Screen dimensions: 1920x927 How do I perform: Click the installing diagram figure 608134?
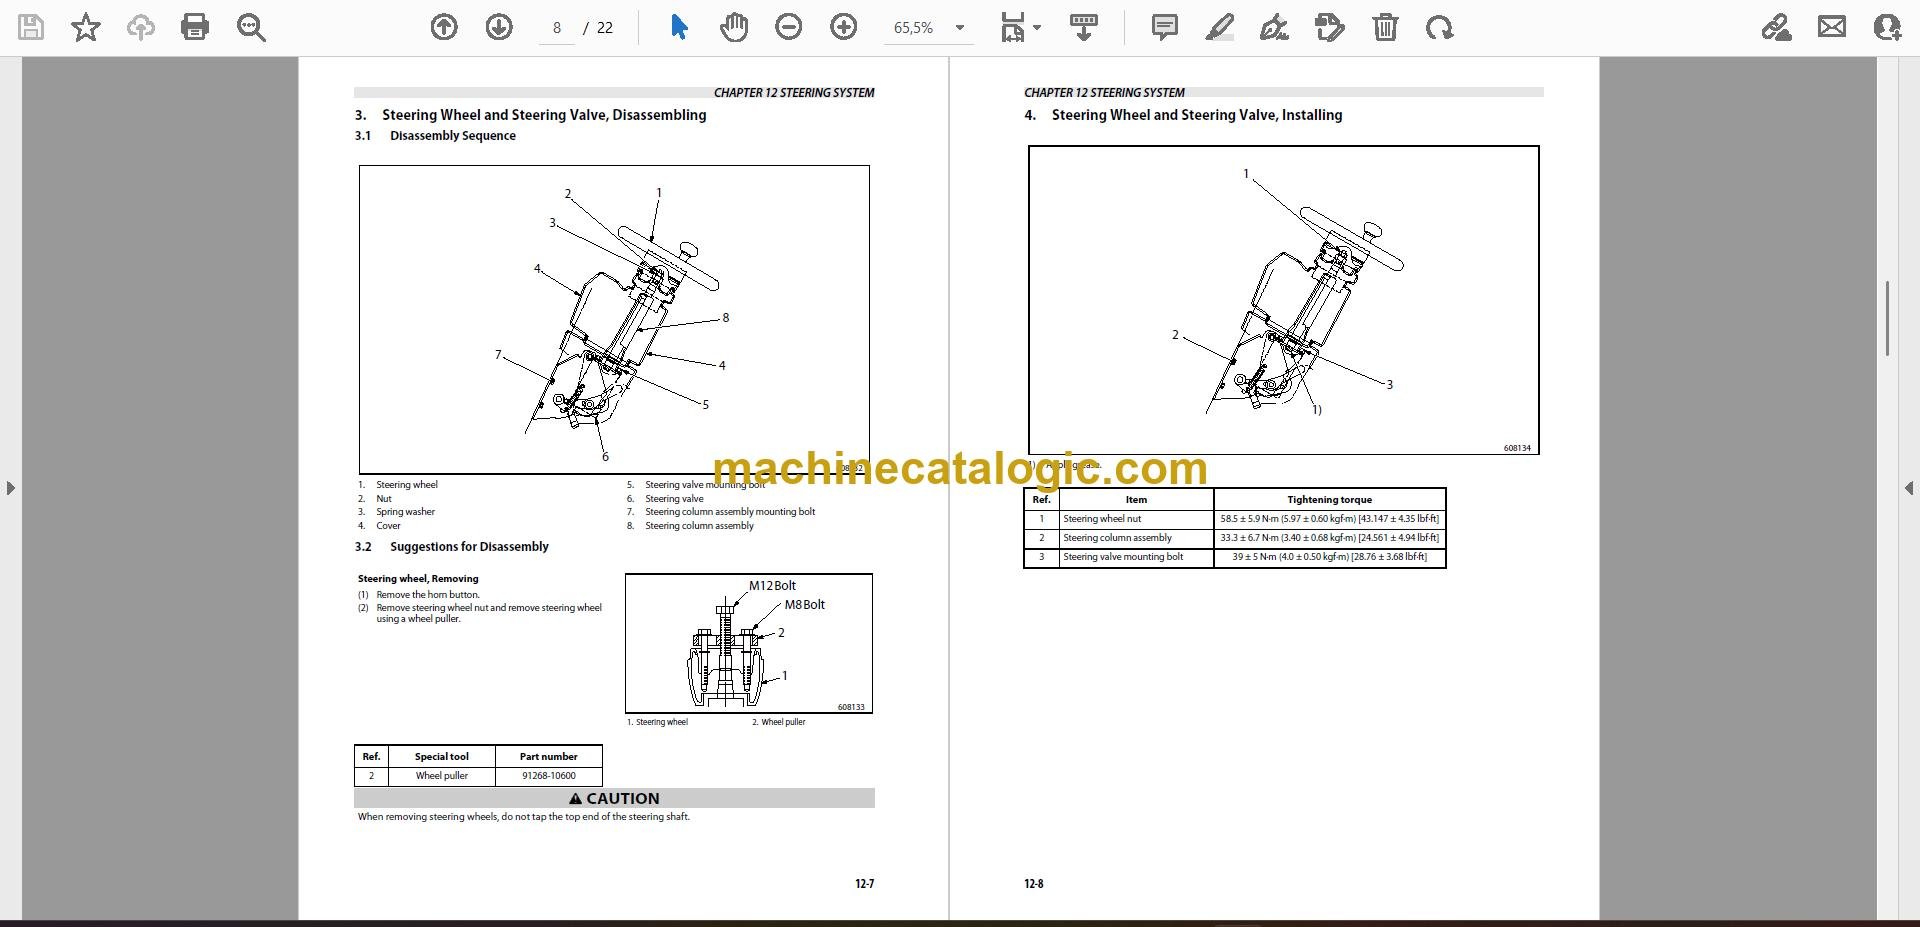(x=1284, y=300)
